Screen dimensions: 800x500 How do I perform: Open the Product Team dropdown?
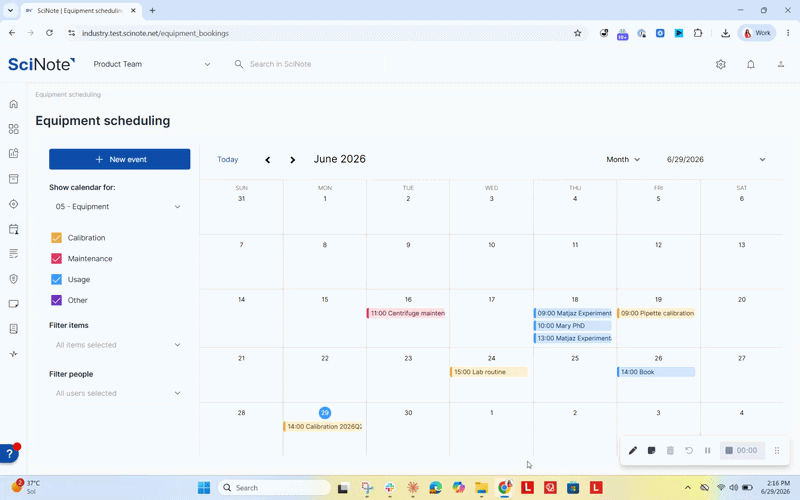pyautogui.click(x=152, y=64)
